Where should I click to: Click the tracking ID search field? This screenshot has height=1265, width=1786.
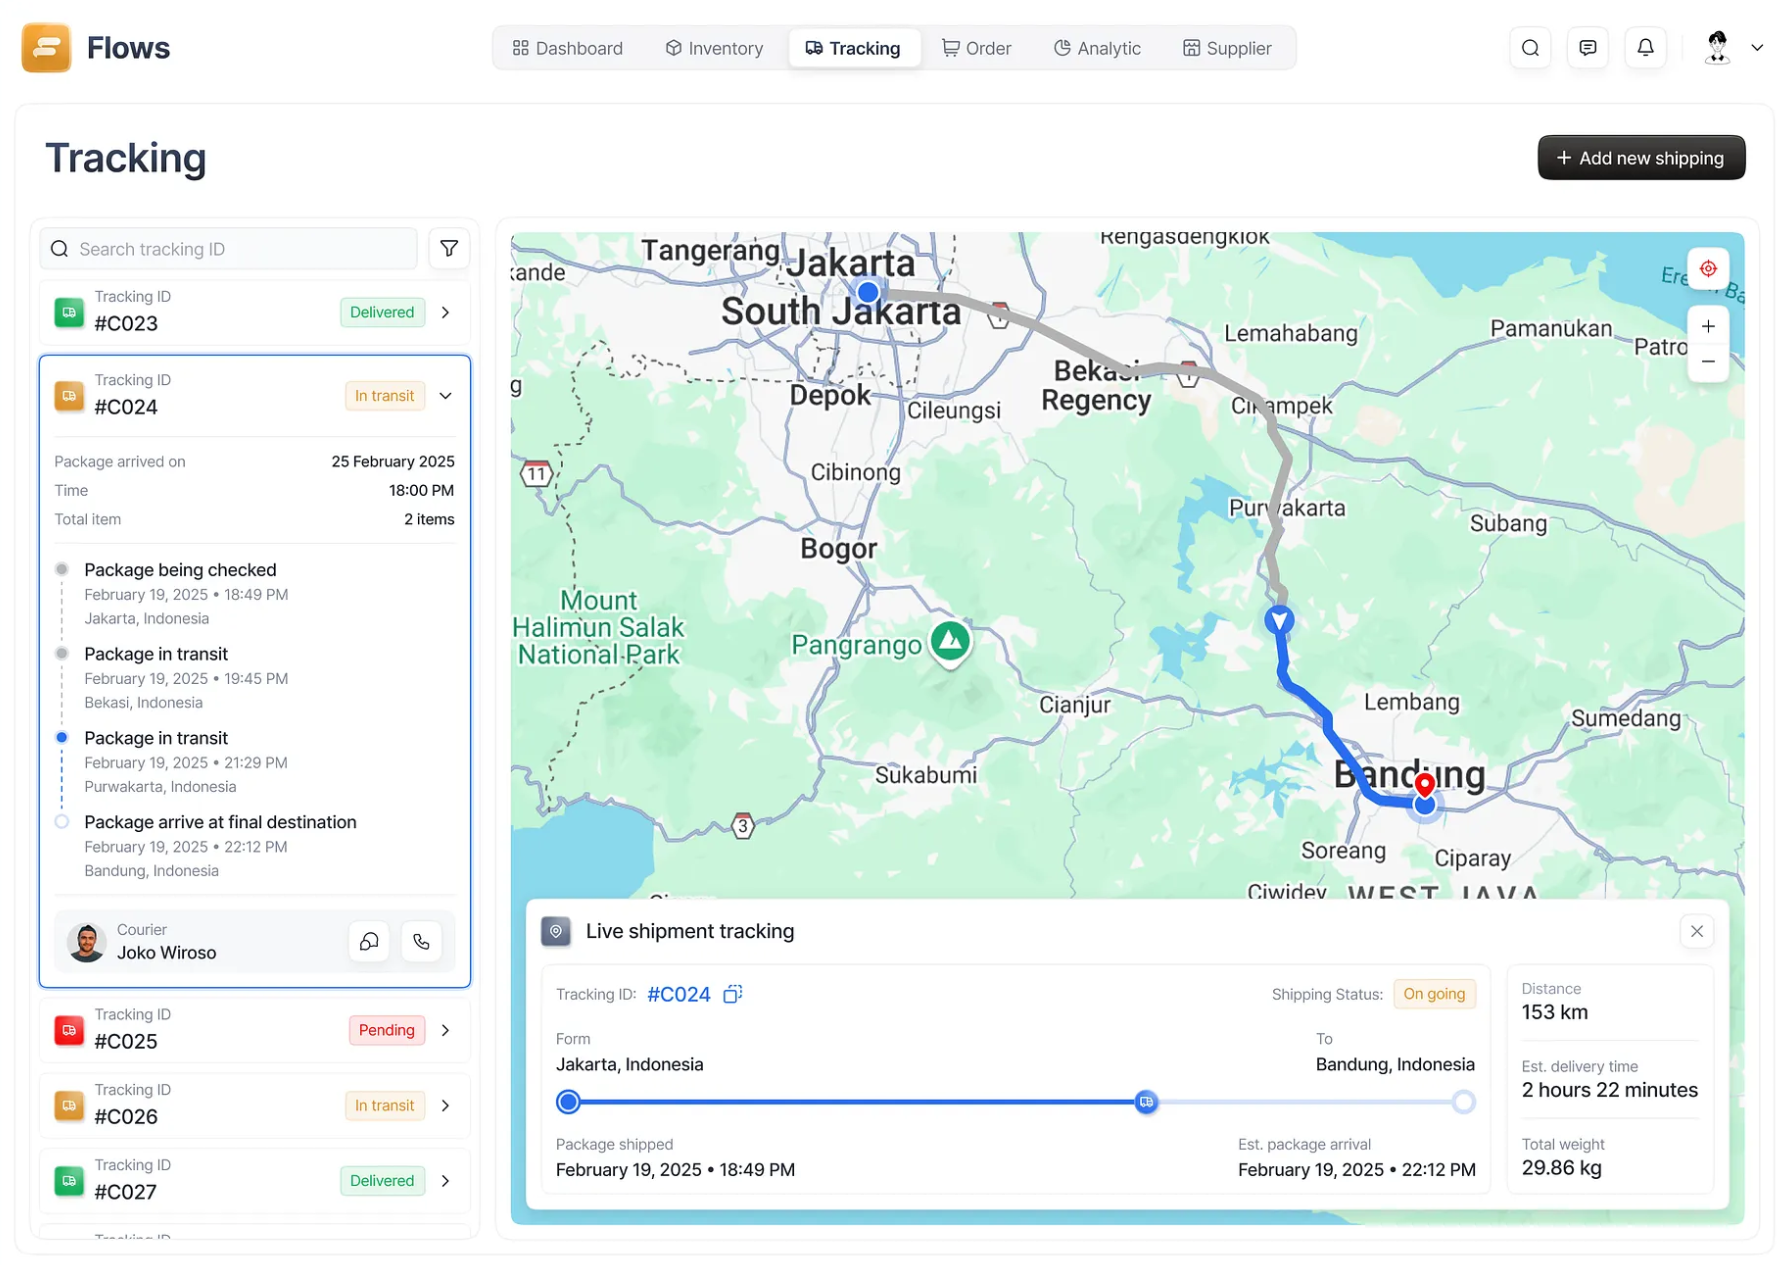coord(228,248)
